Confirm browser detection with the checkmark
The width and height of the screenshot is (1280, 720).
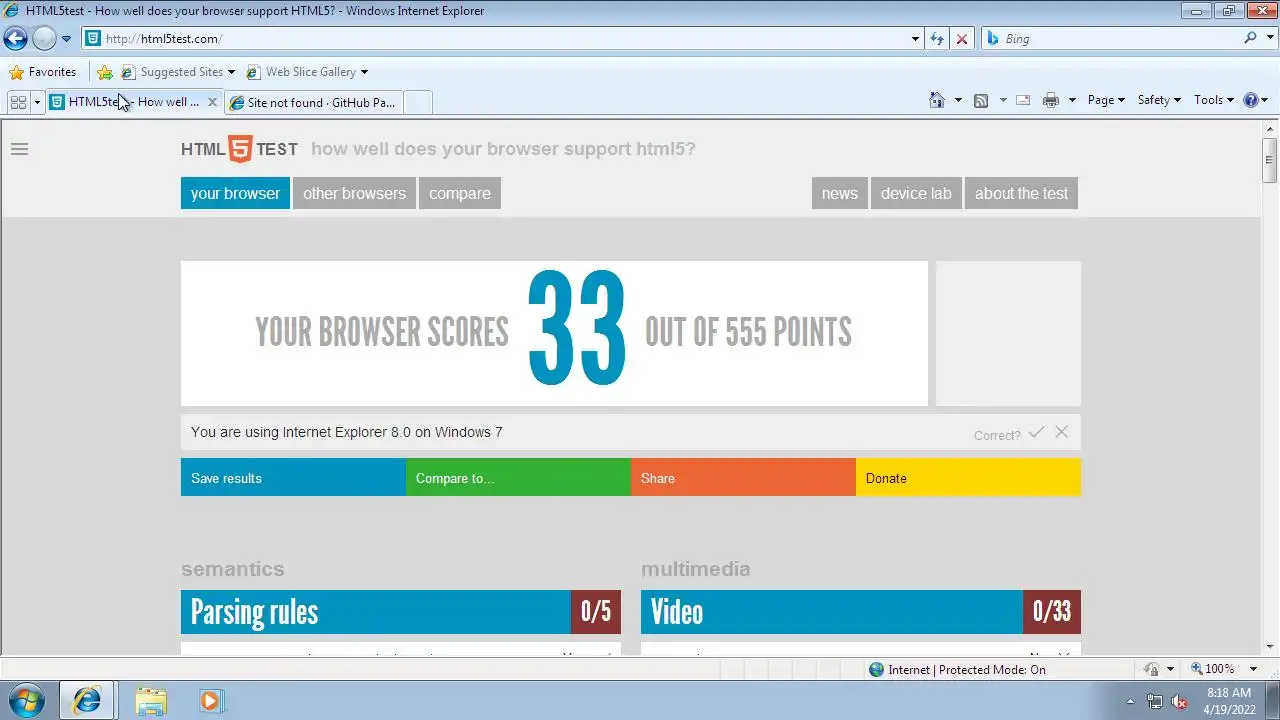click(1036, 432)
